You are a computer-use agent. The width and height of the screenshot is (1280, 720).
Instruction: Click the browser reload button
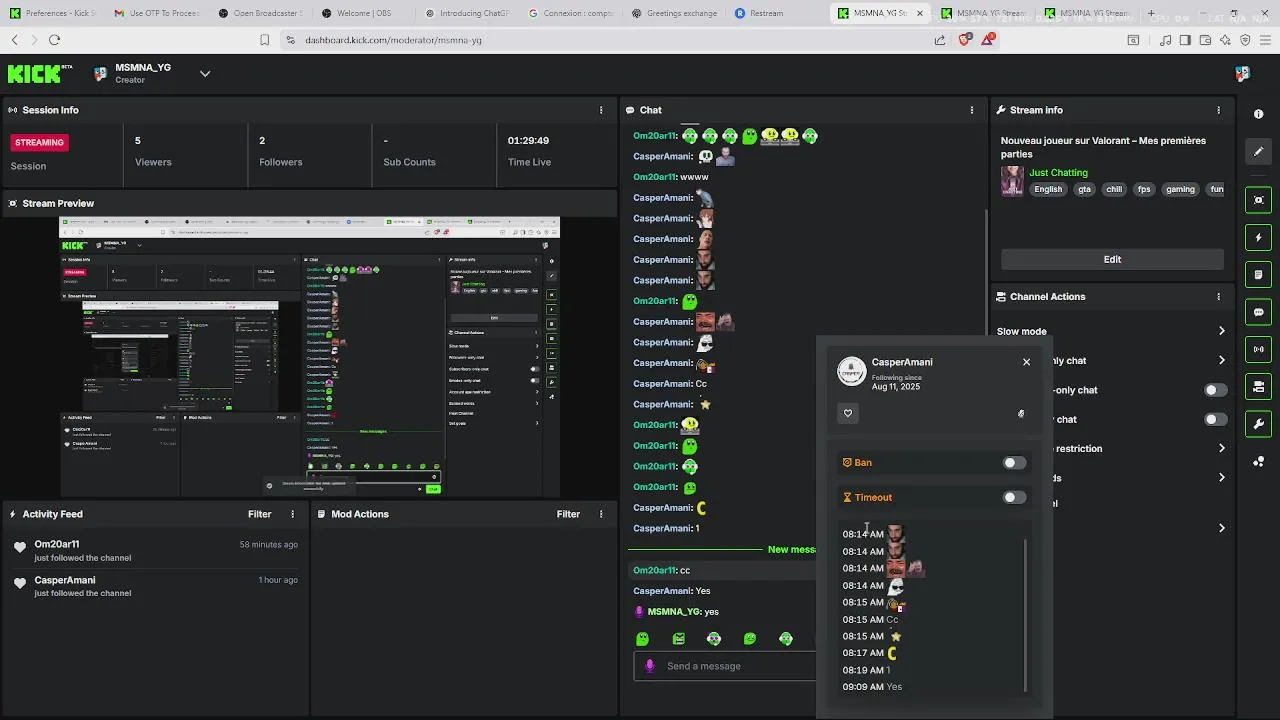(x=54, y=40)
